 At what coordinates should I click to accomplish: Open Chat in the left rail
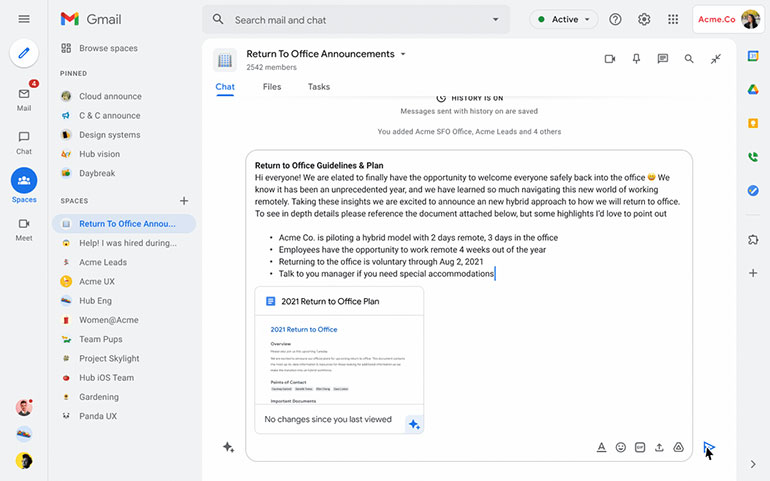click(24, 142)
